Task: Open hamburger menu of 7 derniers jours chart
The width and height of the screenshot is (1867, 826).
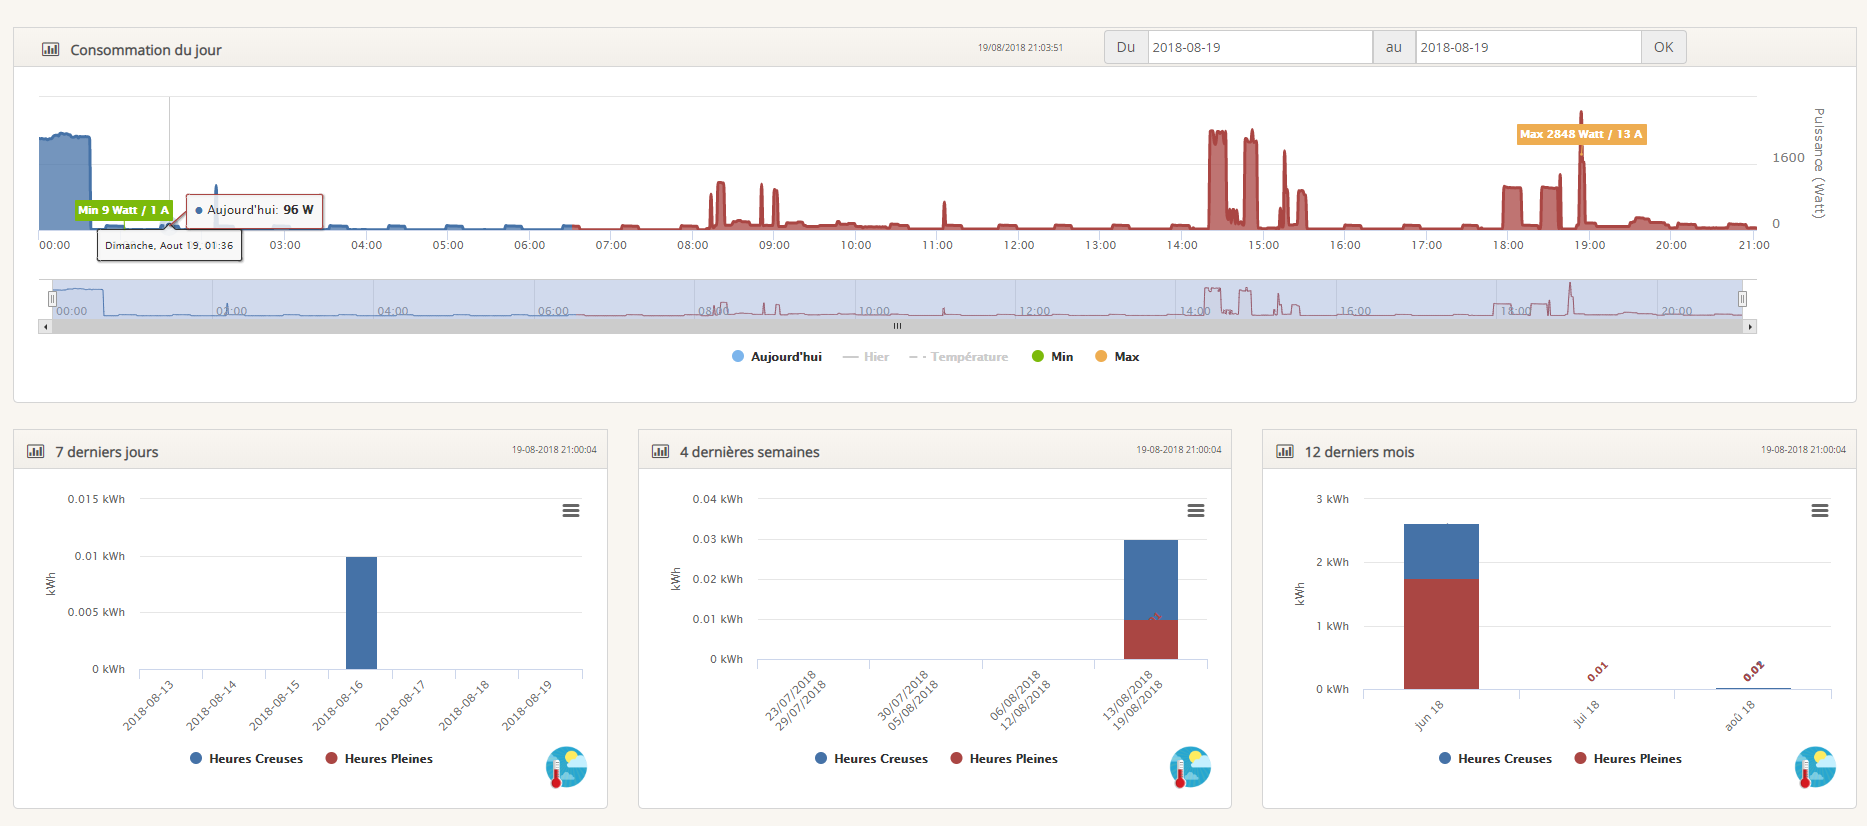Action: point(571,510)
